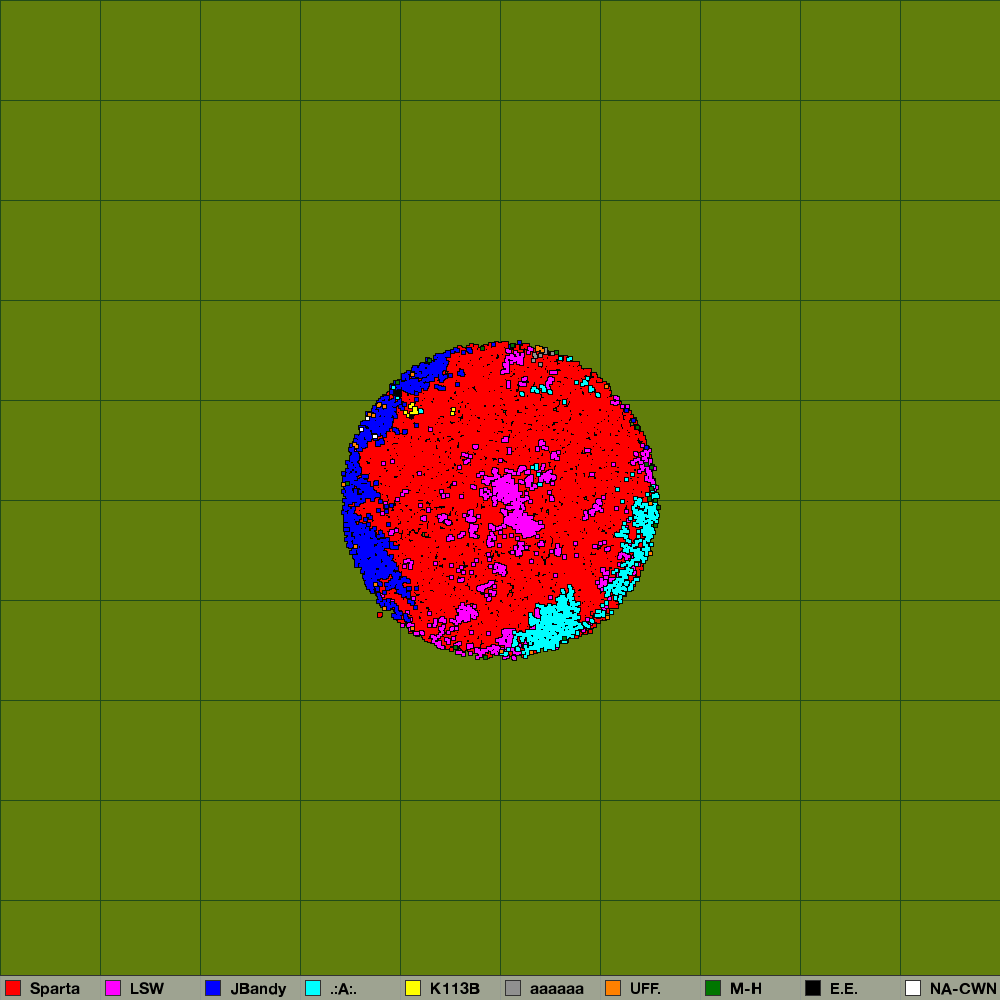Click the red Sparta legend swatch

pos(13,988)
